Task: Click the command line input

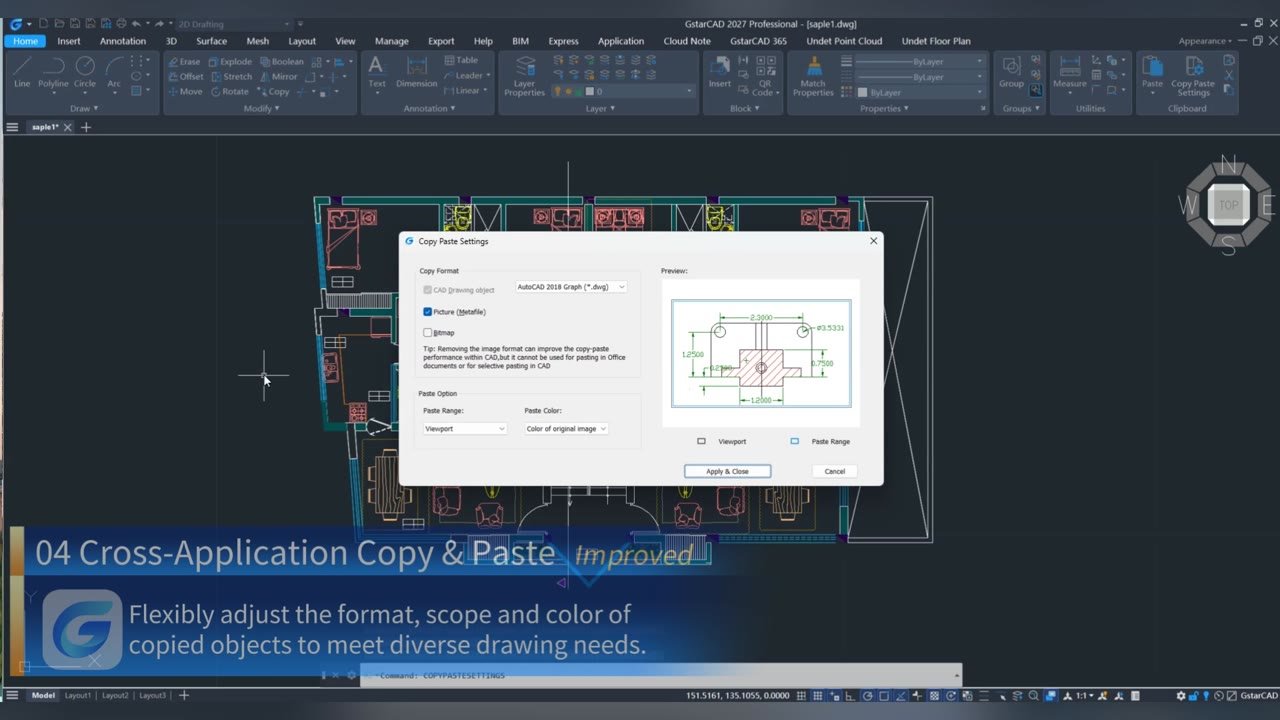Action: 660,675
